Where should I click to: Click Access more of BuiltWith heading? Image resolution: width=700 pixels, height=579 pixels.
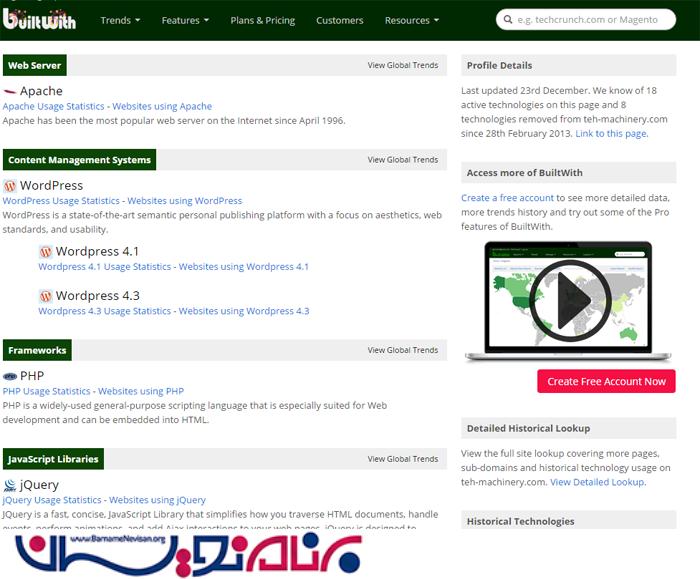pyautogui.click(x=525, y=173)
